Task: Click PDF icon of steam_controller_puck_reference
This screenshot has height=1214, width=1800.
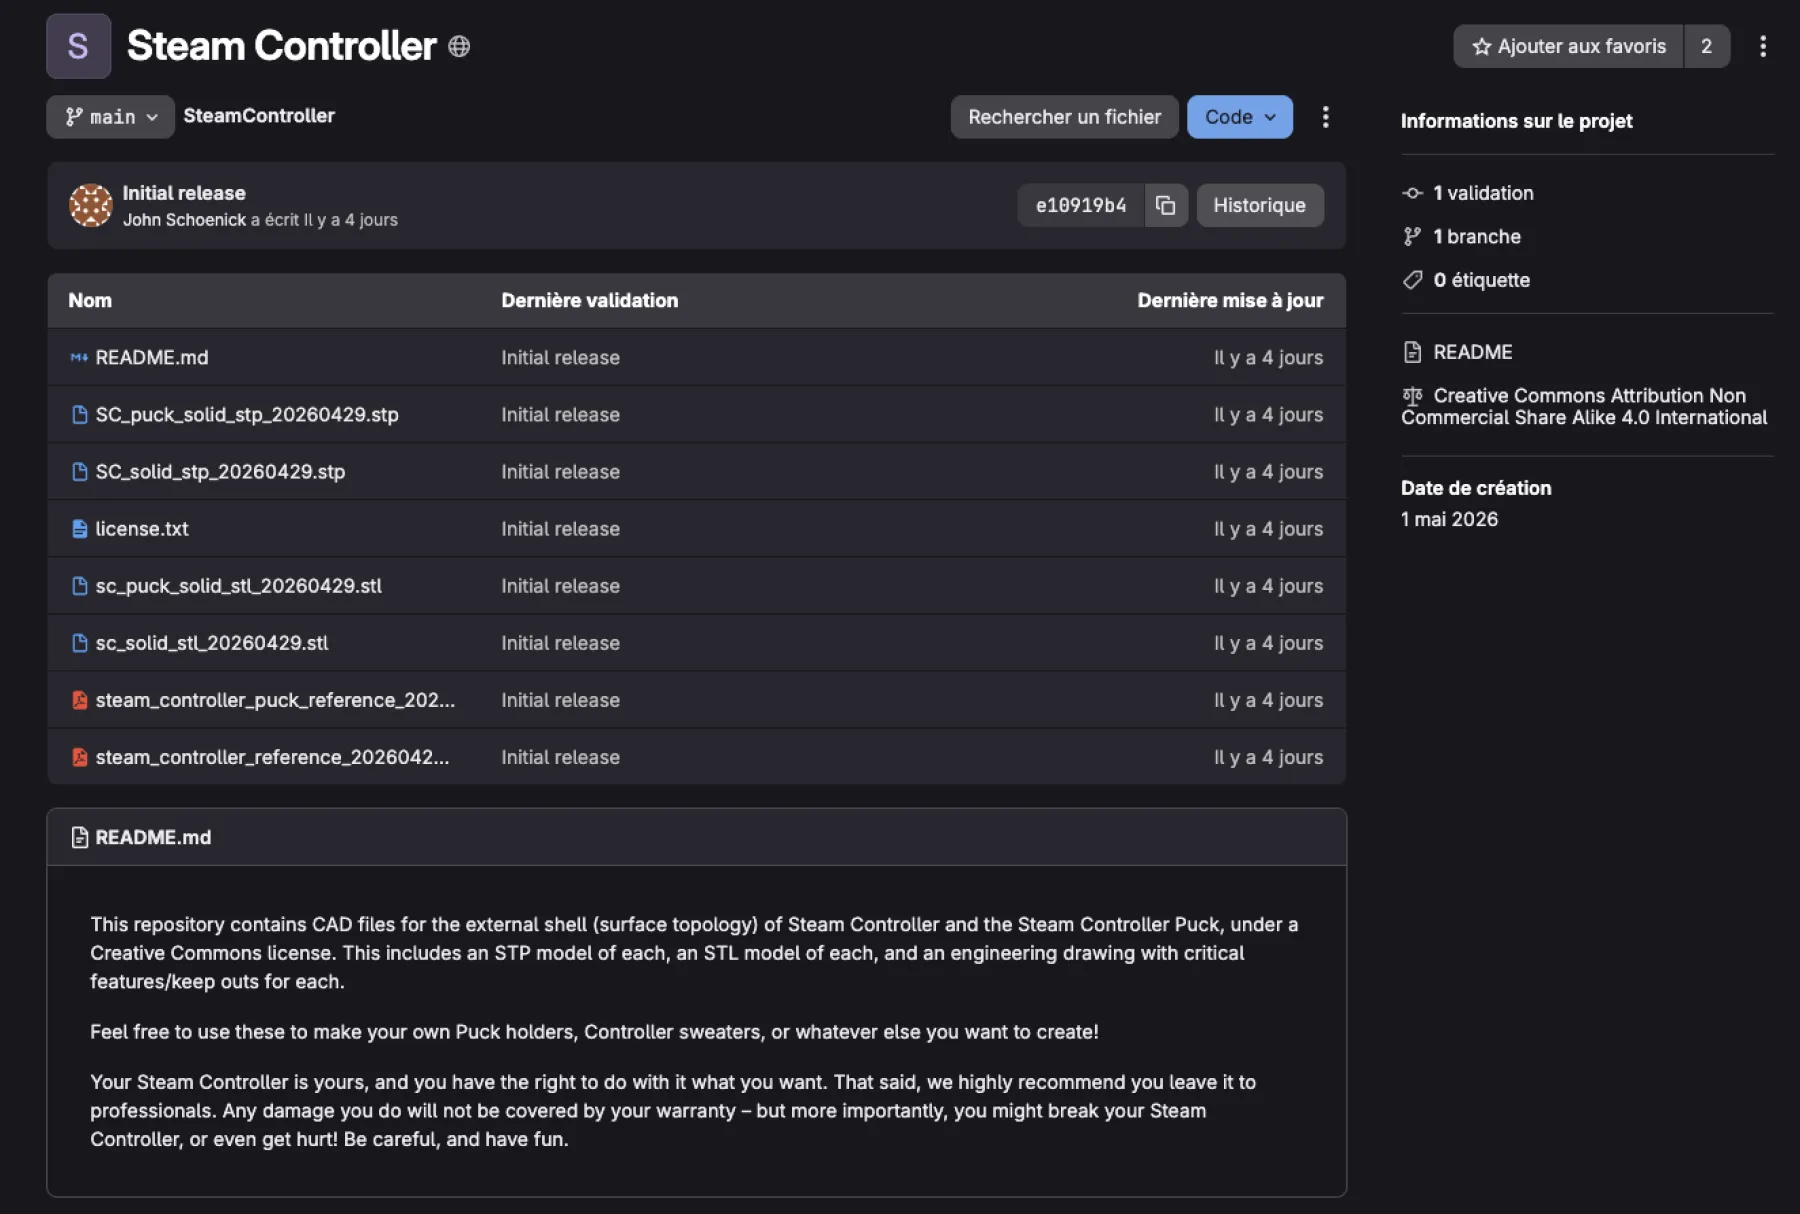Action: [x=79, y=700]
